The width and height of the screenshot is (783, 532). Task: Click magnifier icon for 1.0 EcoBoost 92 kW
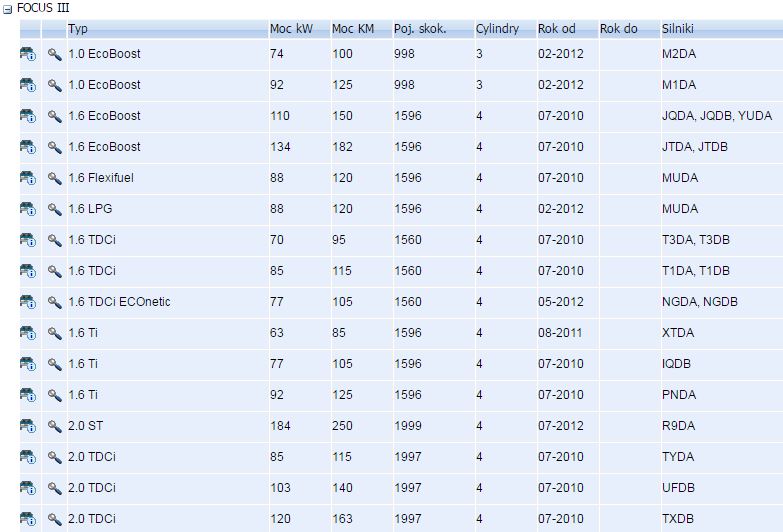point(54,85)
